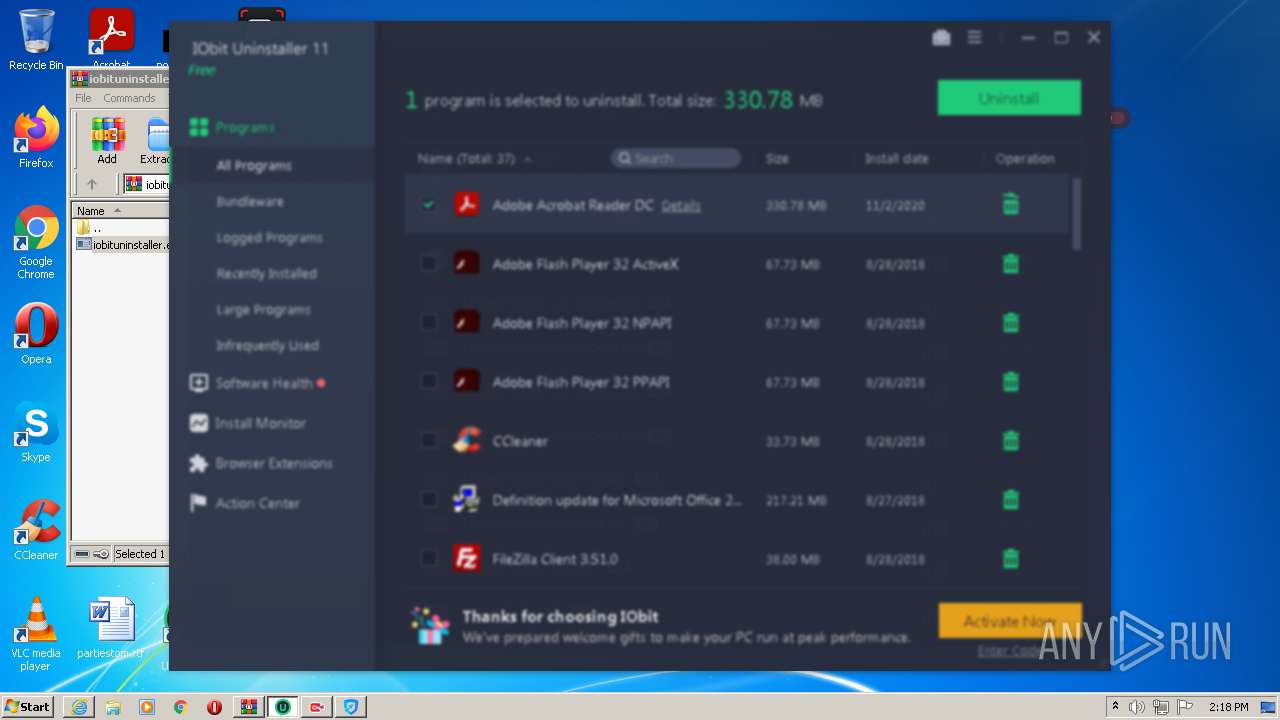
Task: Select Recently Installed in sidebar
Action: coord(266,274)
